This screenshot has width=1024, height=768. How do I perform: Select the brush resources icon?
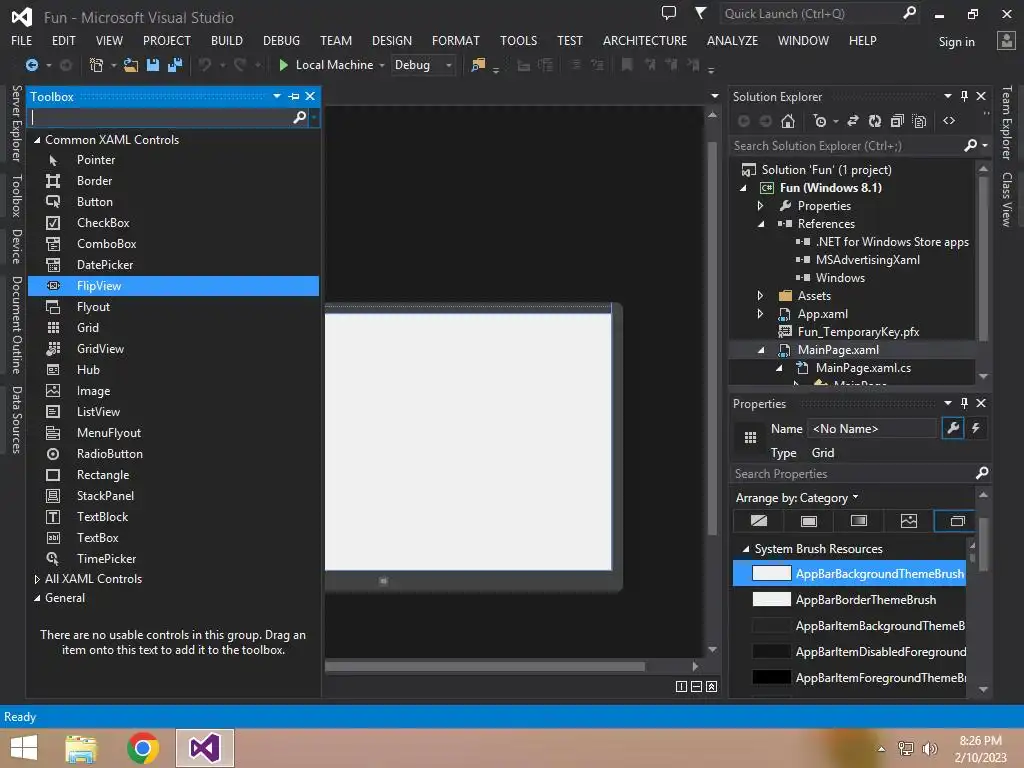957,521
